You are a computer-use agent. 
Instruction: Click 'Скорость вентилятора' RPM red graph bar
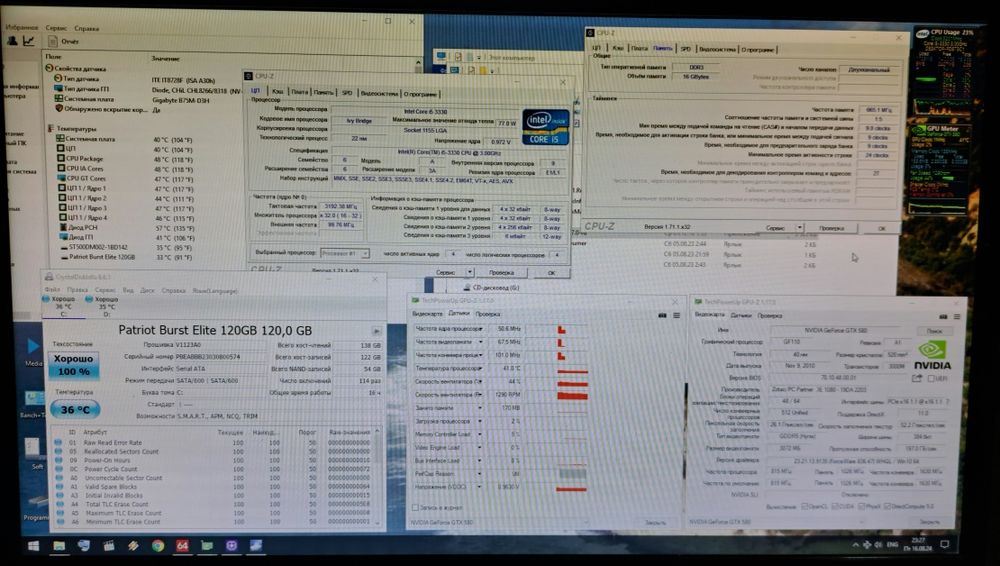[572, 395]
